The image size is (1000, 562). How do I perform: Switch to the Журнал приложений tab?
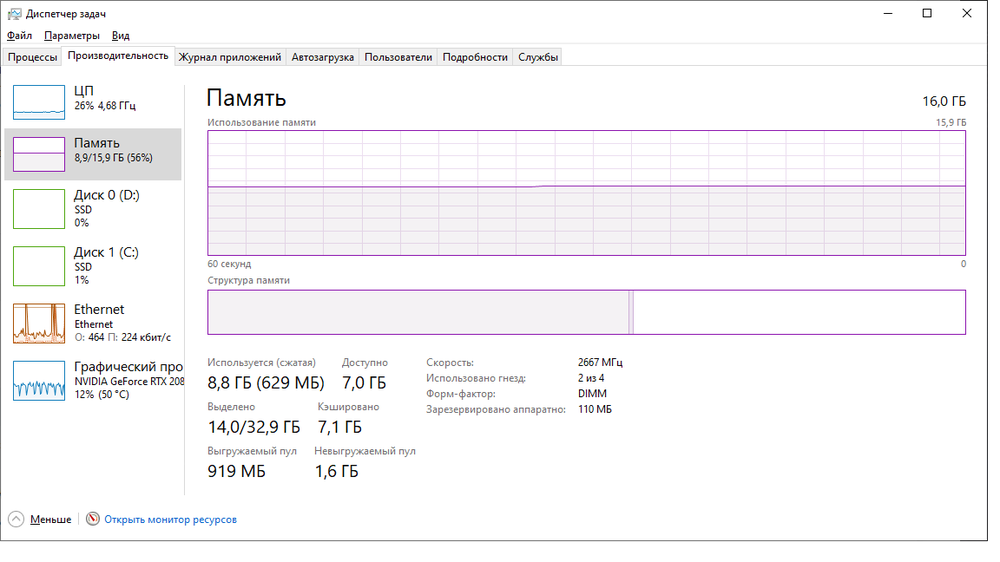(x=229, y=57)
